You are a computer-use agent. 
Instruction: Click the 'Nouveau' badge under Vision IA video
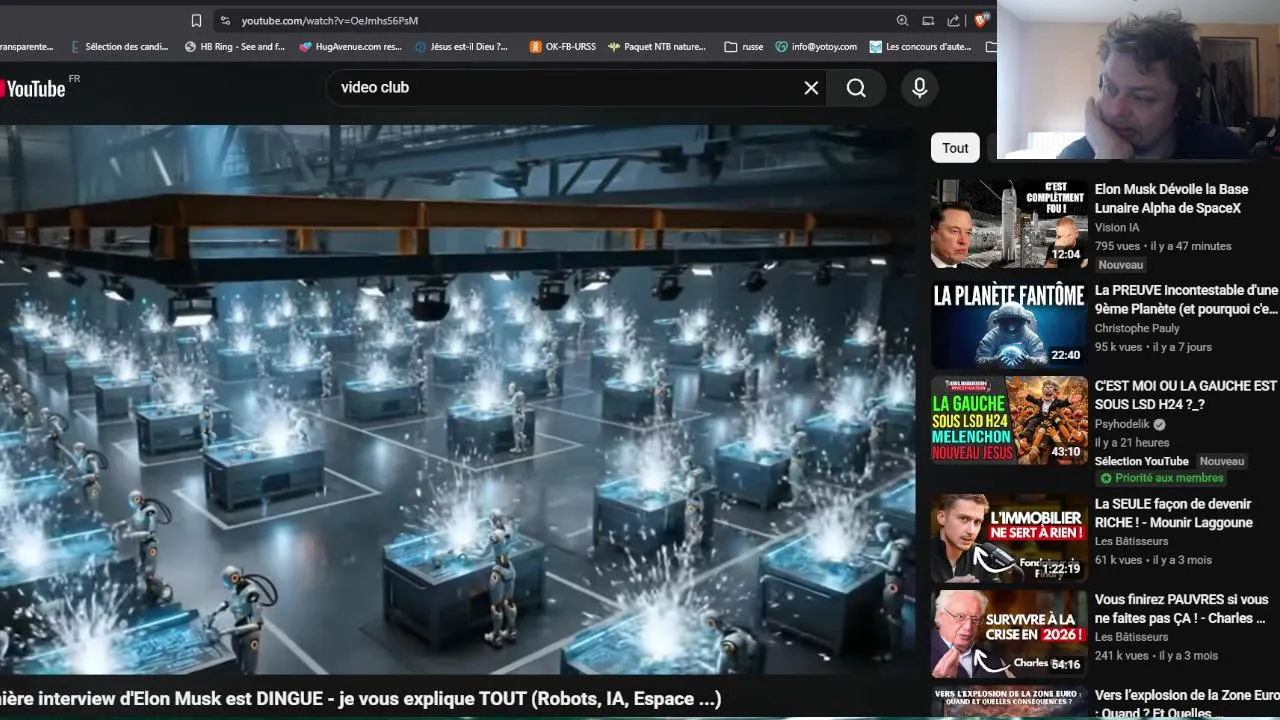tap(1121, 265)
